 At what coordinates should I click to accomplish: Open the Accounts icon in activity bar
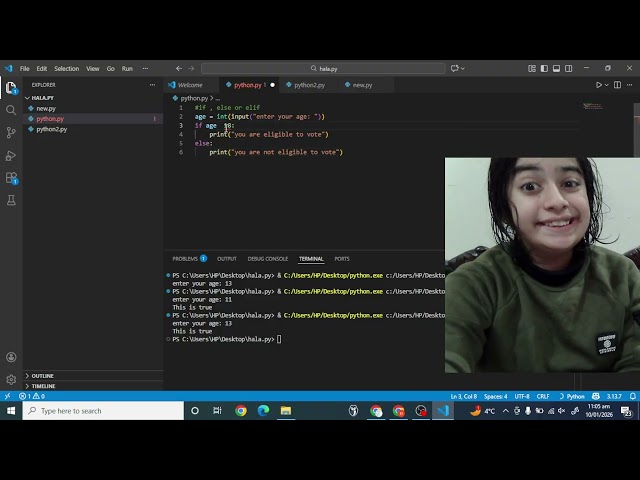click(11, 357)
